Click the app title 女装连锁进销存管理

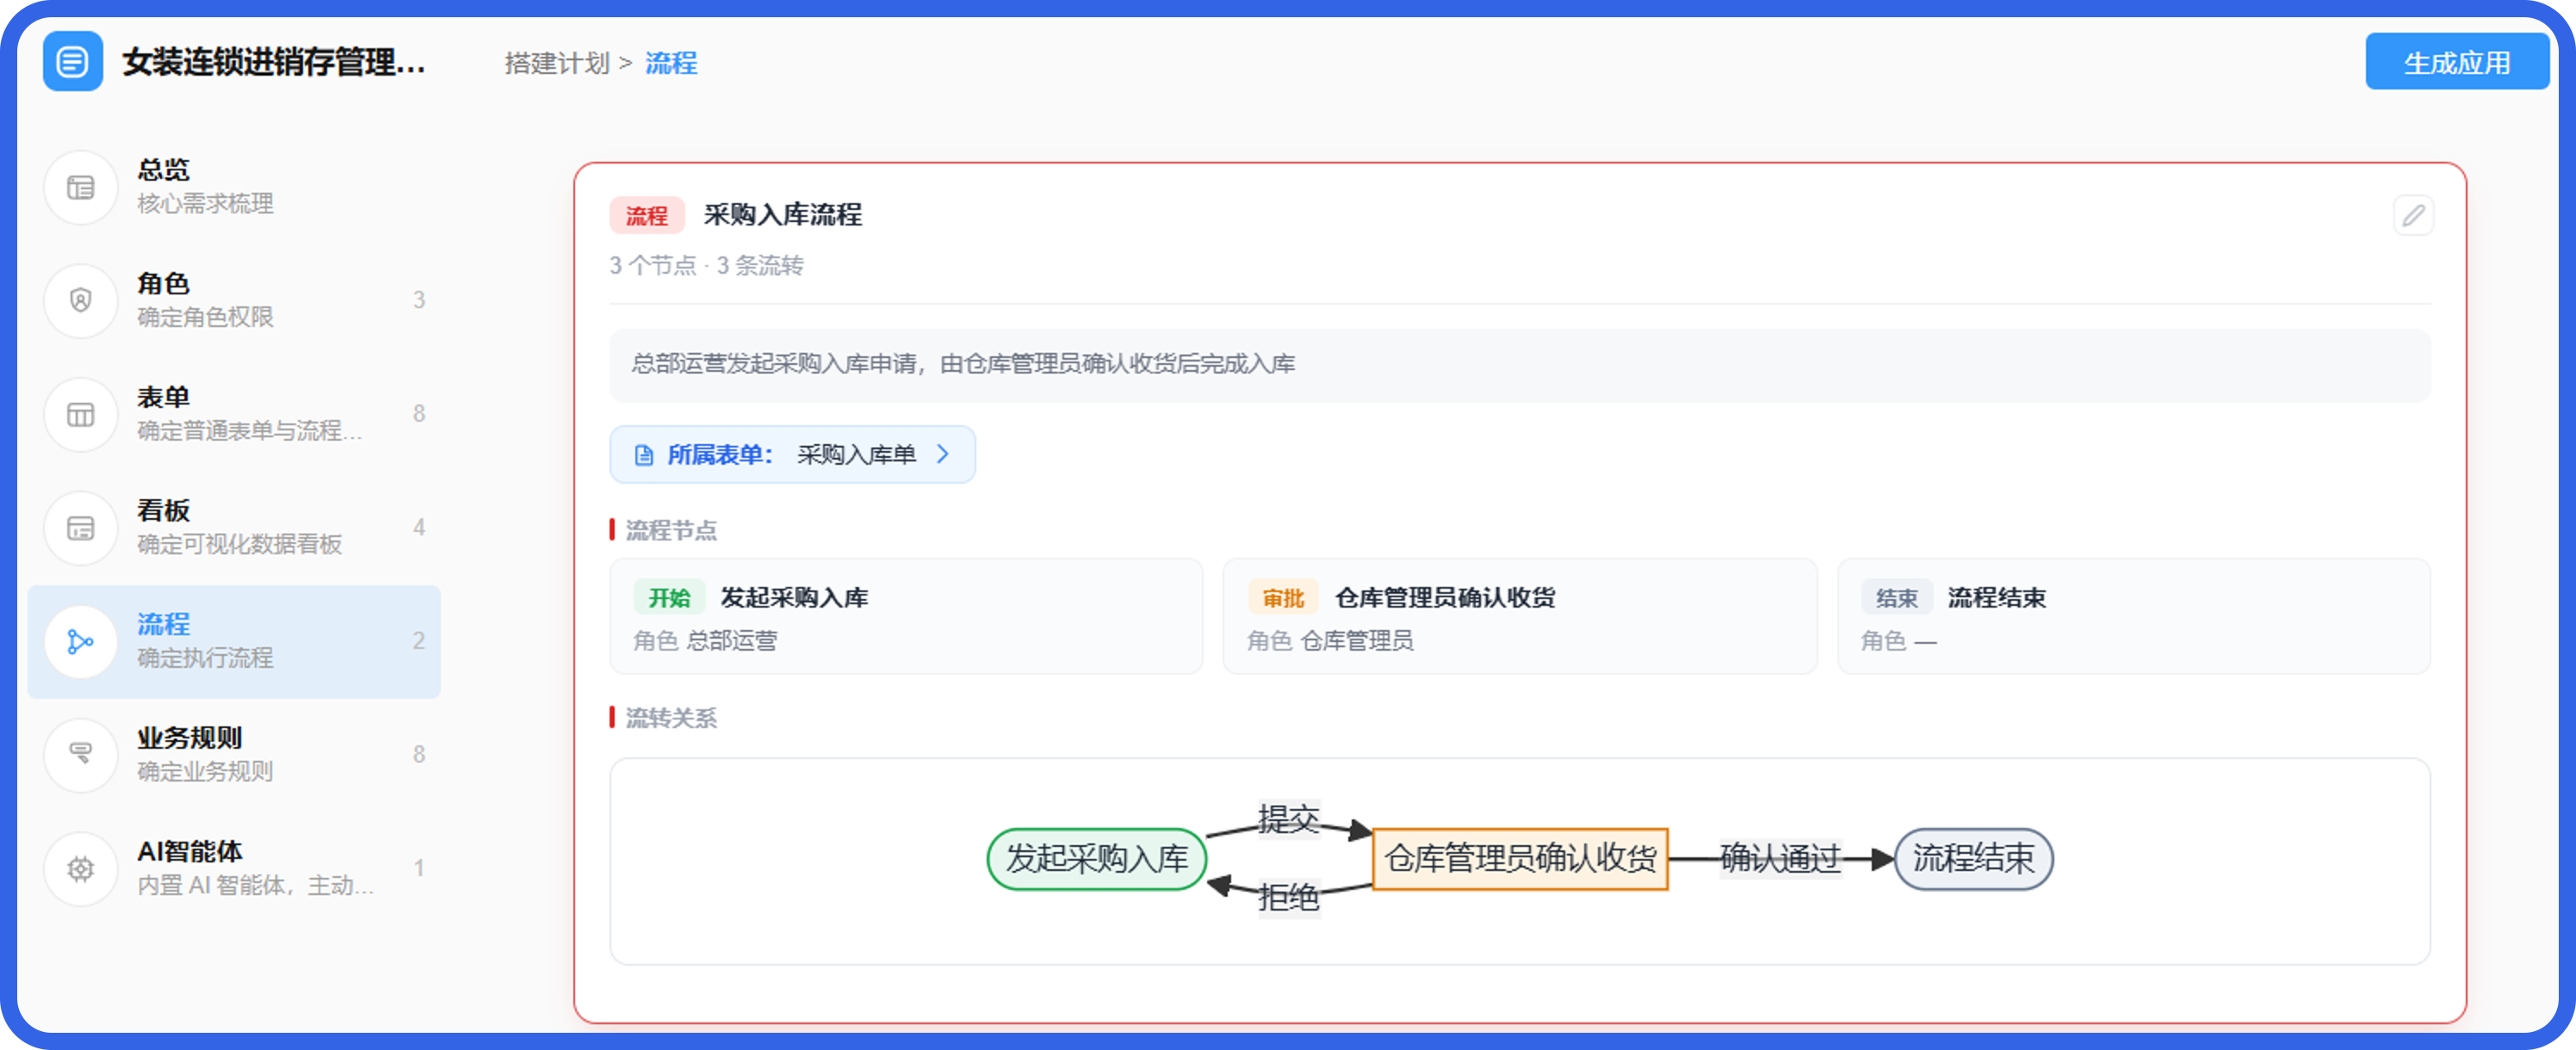(274, 62)
